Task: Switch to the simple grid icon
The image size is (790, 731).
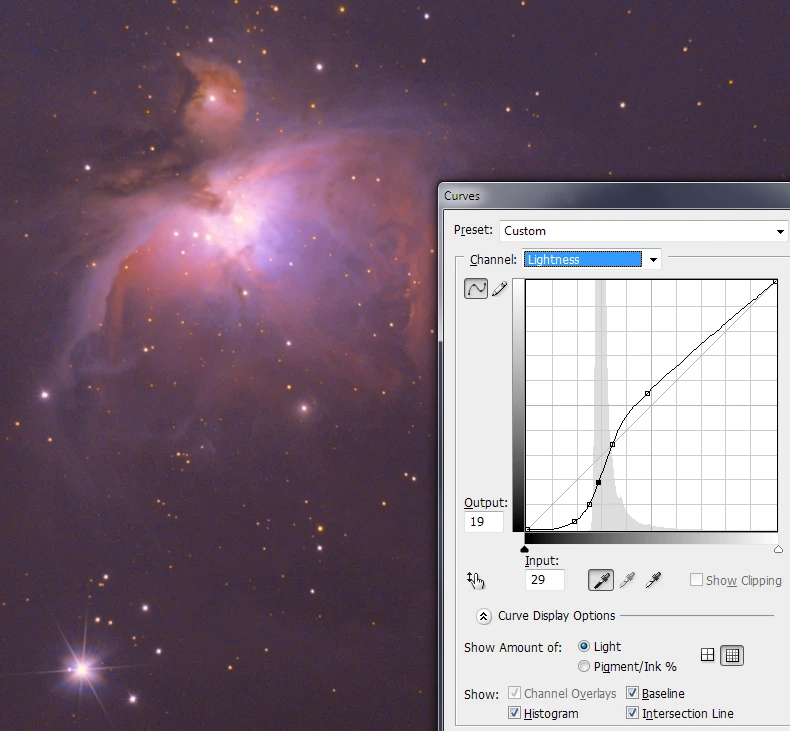Action: tap(708, 655)
